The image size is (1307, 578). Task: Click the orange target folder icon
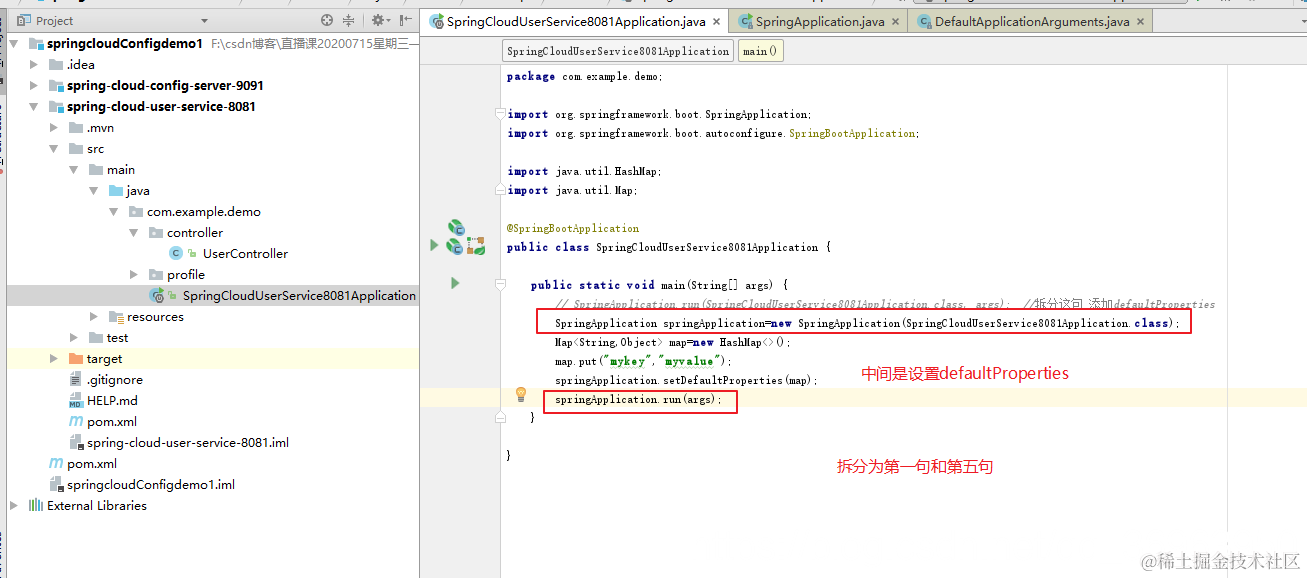76,358
